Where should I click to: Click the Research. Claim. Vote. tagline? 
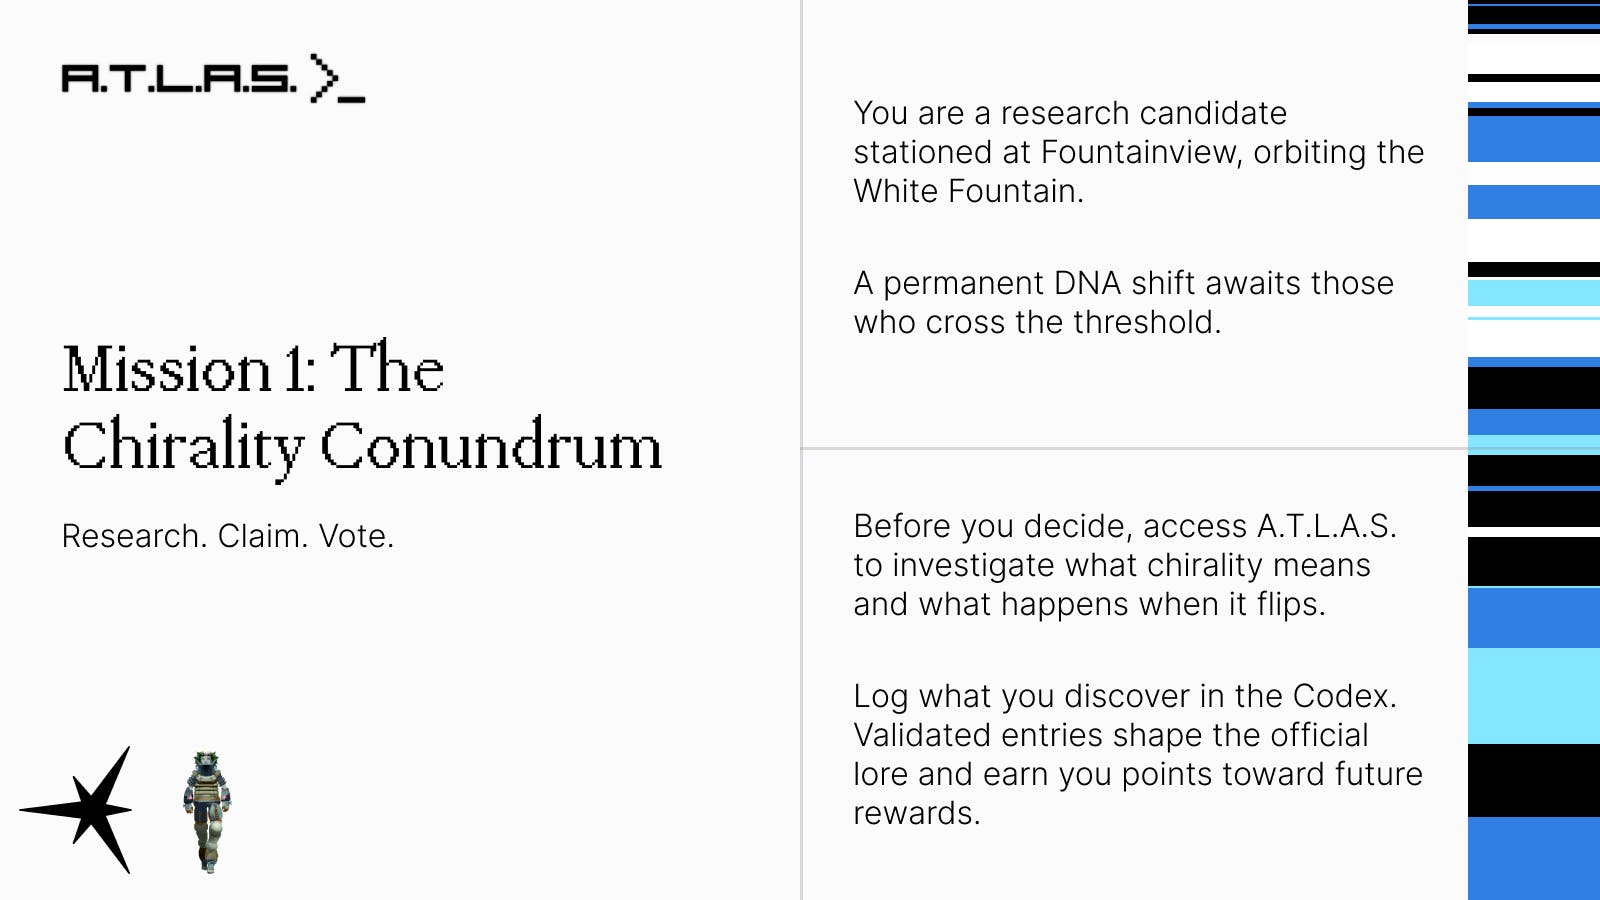[228, 536]
